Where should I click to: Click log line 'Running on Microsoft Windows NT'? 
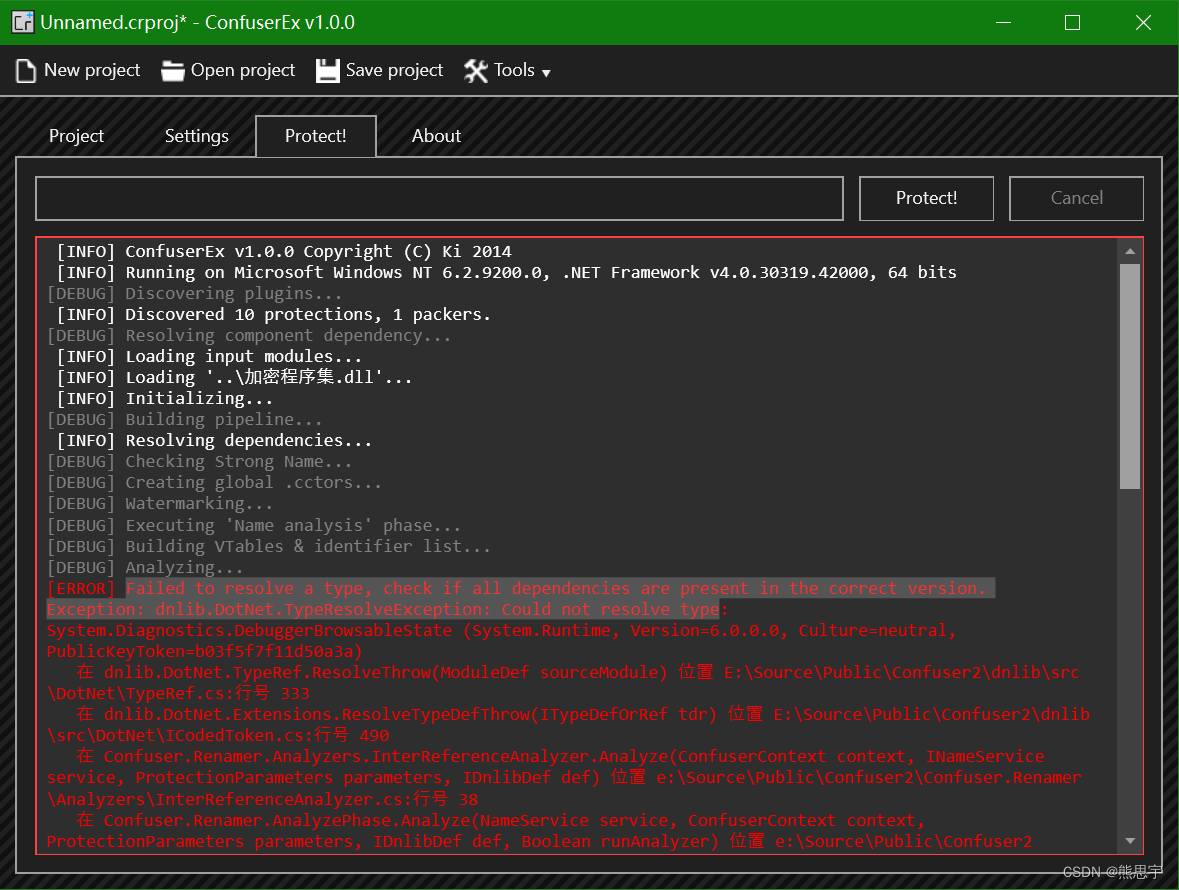click(507, 273)
